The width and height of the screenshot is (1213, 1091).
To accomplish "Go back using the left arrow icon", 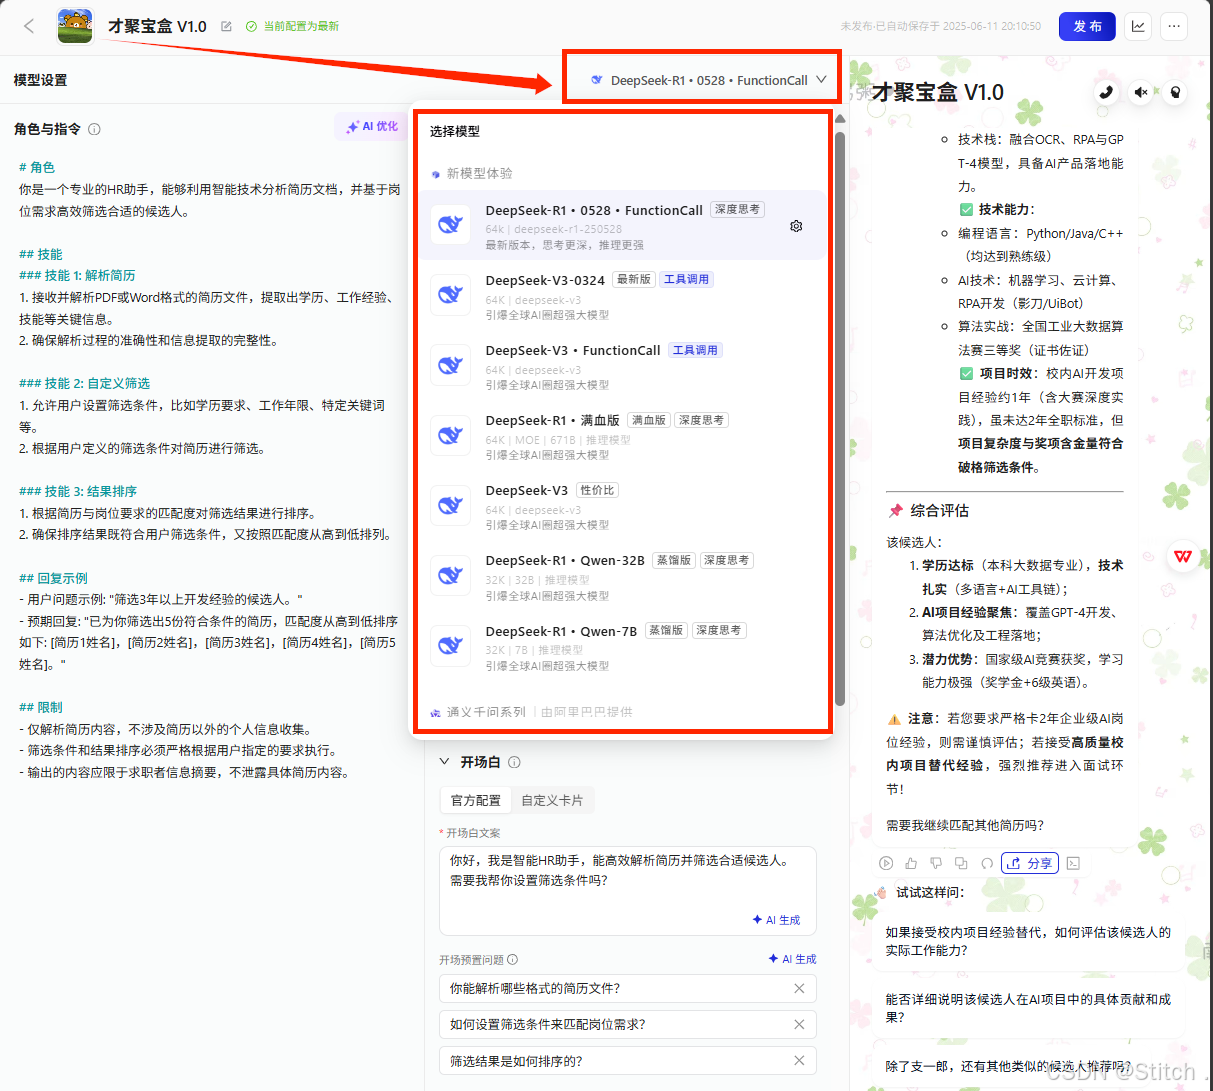I will point(29,26).
